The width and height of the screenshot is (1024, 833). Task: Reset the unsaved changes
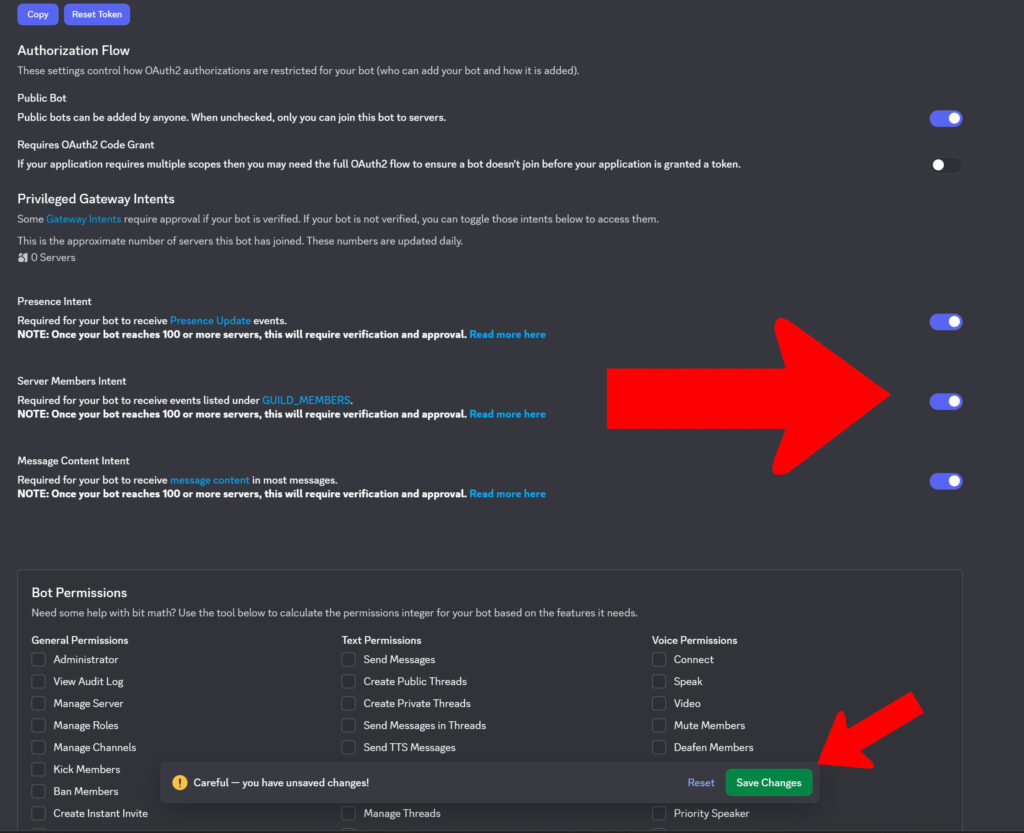pos(700,783)
